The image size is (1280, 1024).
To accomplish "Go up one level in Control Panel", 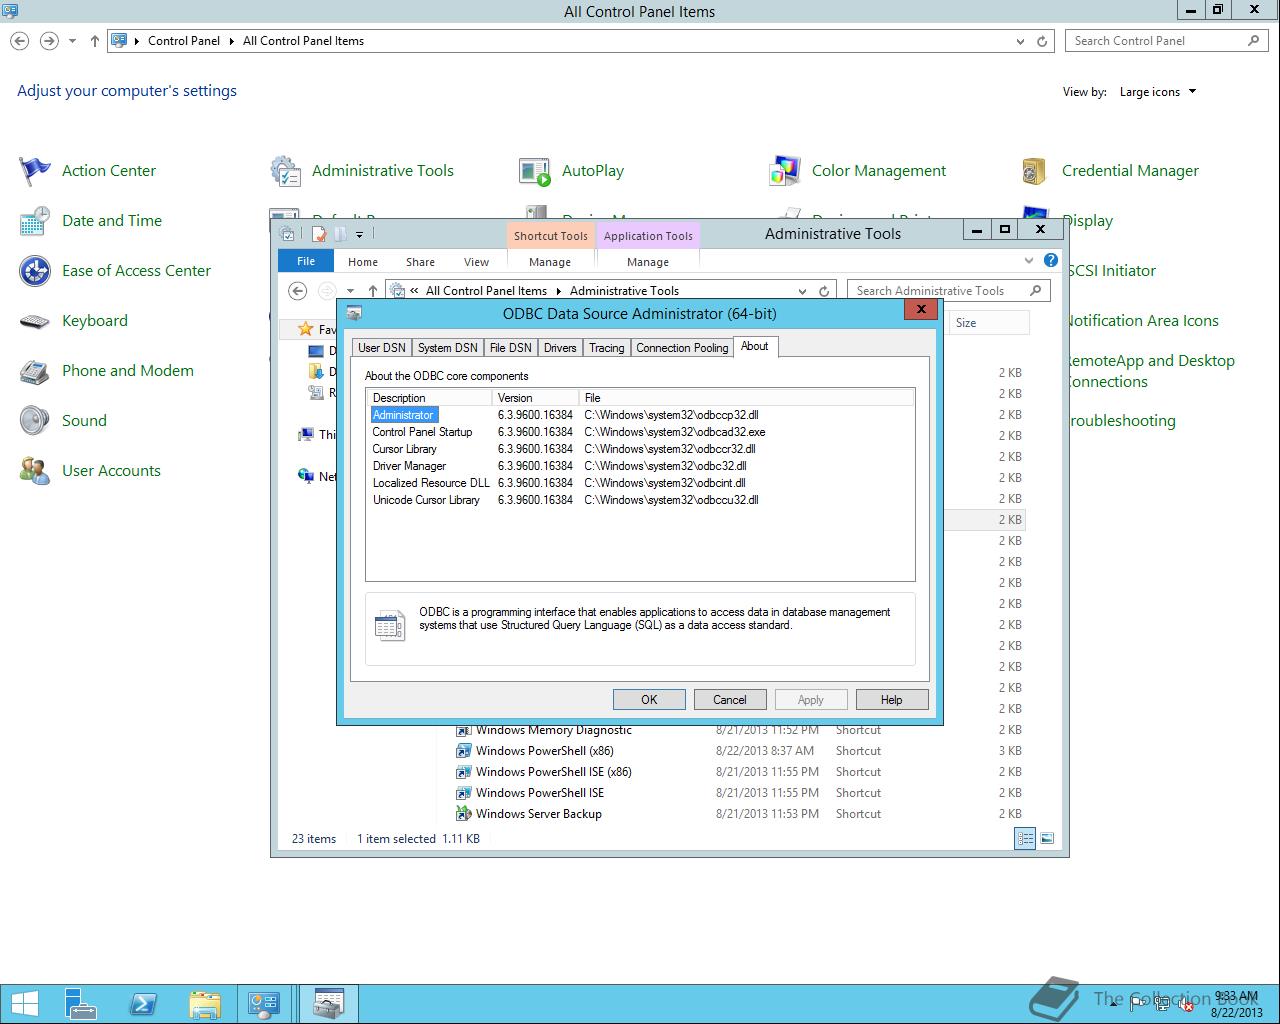I will coord(95,41).
